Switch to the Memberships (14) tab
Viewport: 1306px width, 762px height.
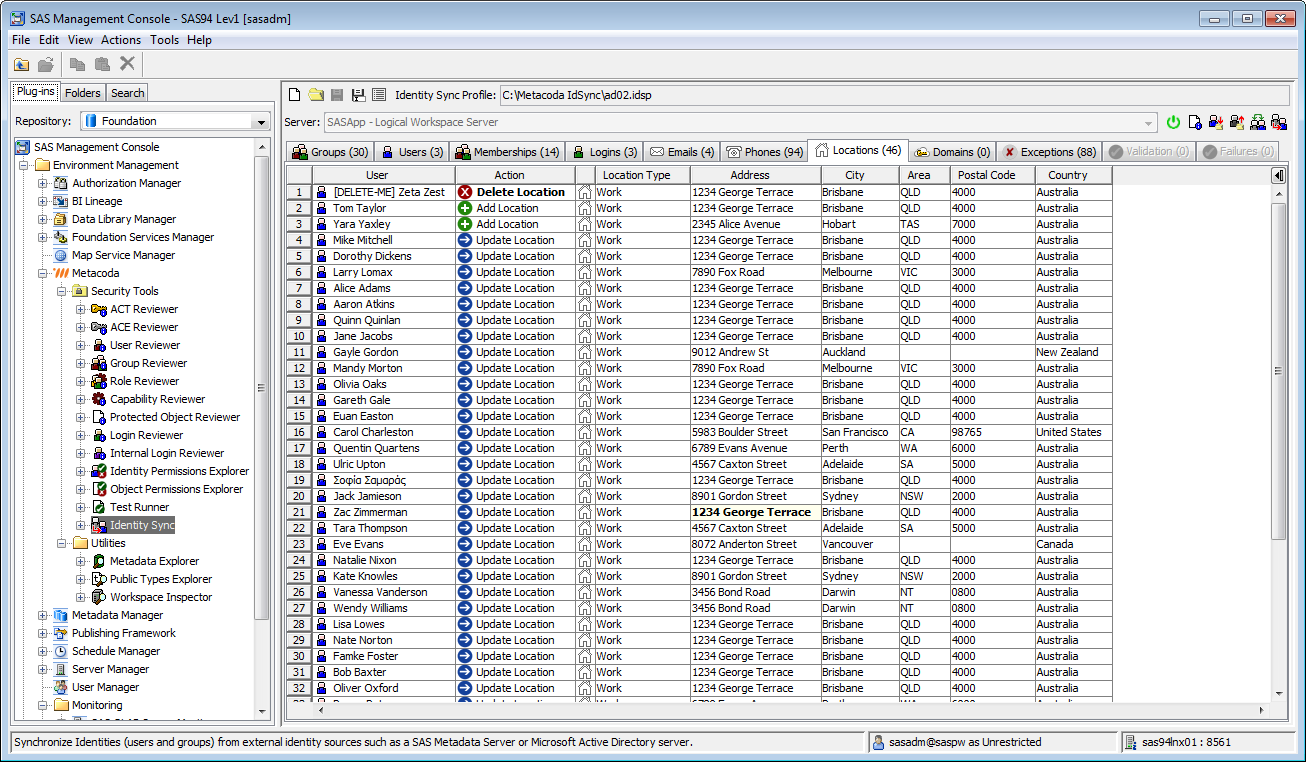(x=507, y=152)
